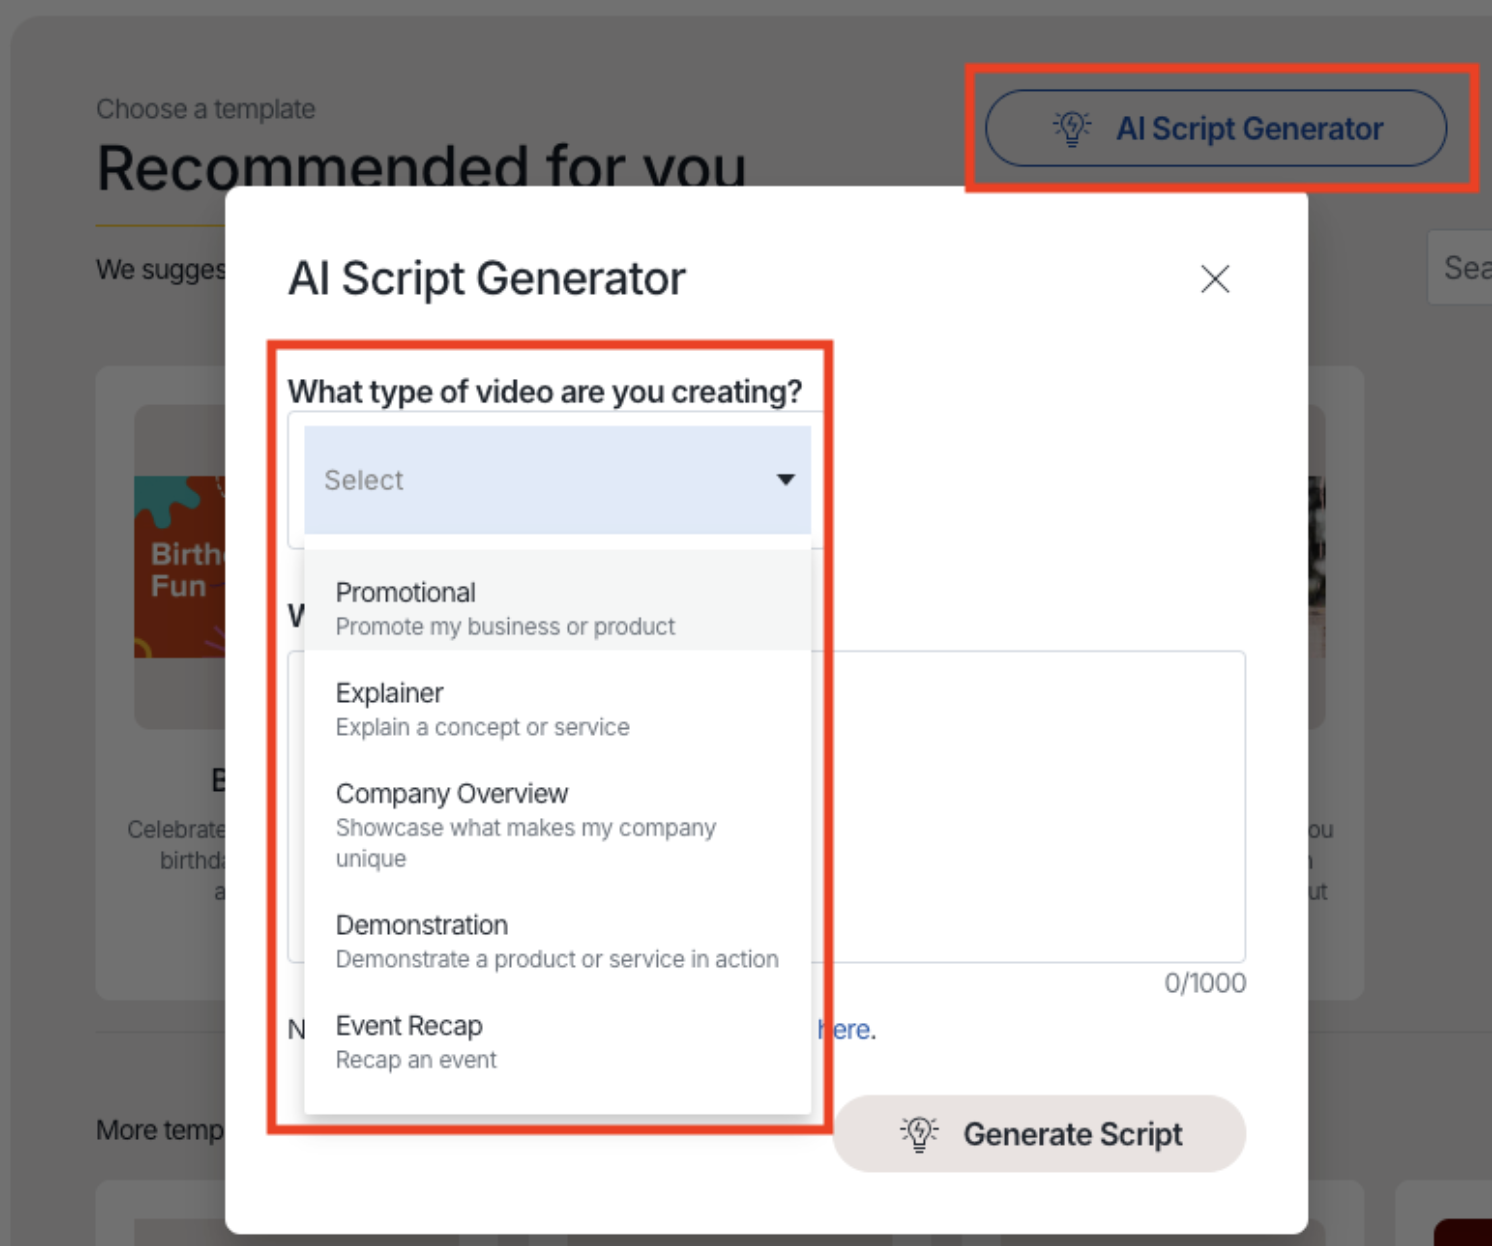The width and height of the screenshot is (1492, 1246).
Task: Click the Birthday Fun template thumbnail
Action: tap(180, 566)
